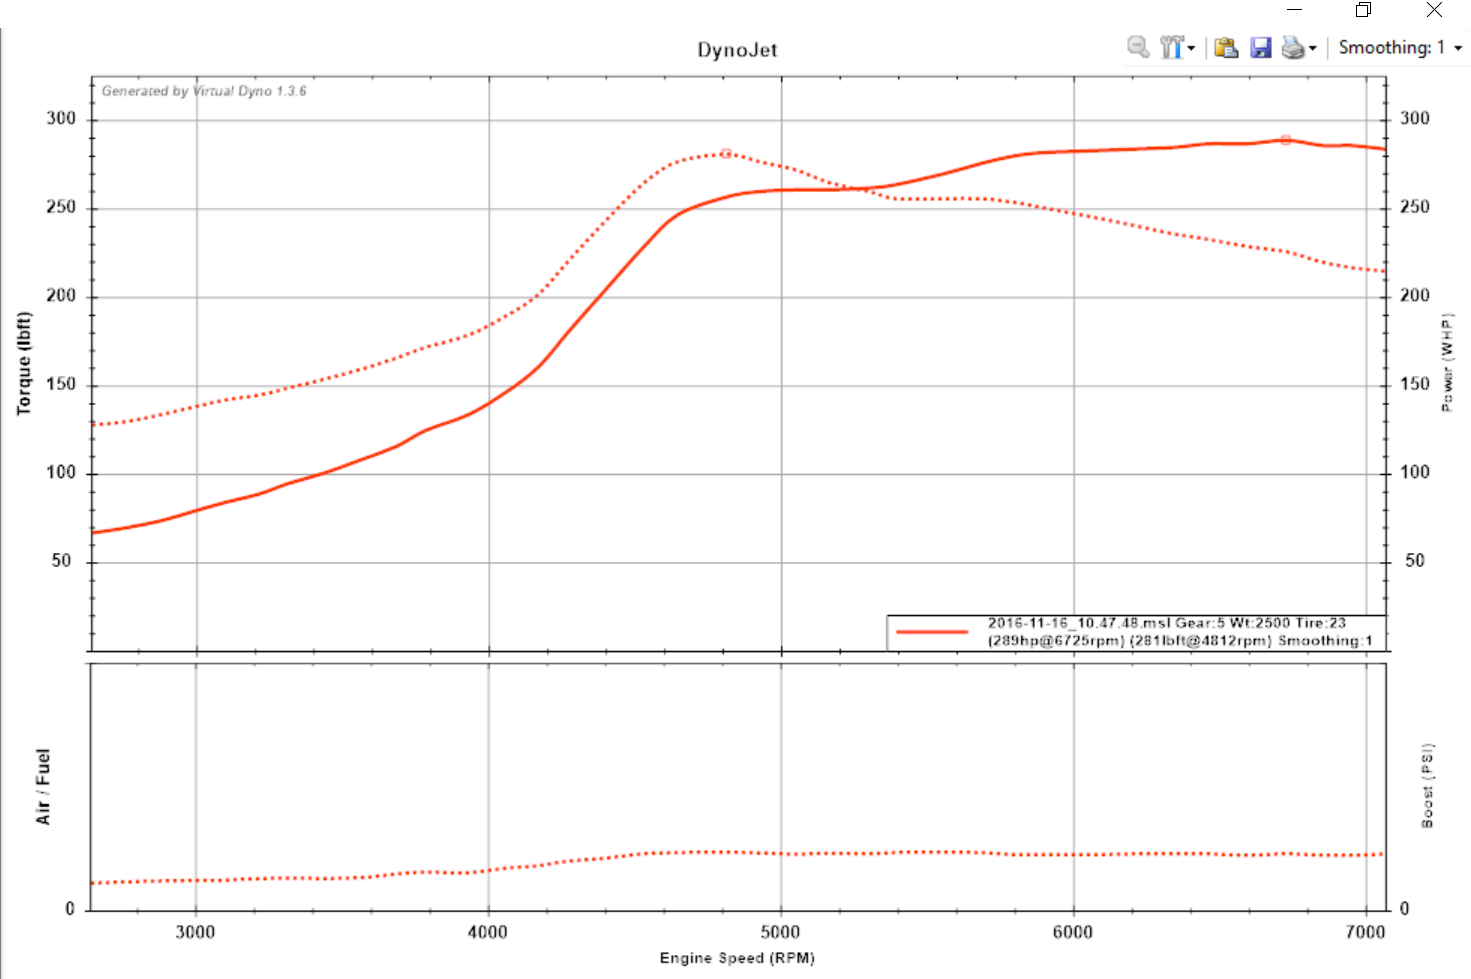Image resolution: width=1471 pixels, height=979 pixels.
Task: Click the 3000 RPM axis tick label
Action: coord(195,932)
